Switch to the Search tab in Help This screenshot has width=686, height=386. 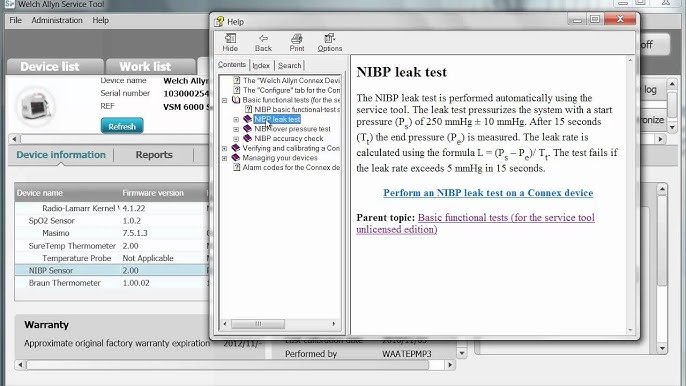(x=290, y=66)
